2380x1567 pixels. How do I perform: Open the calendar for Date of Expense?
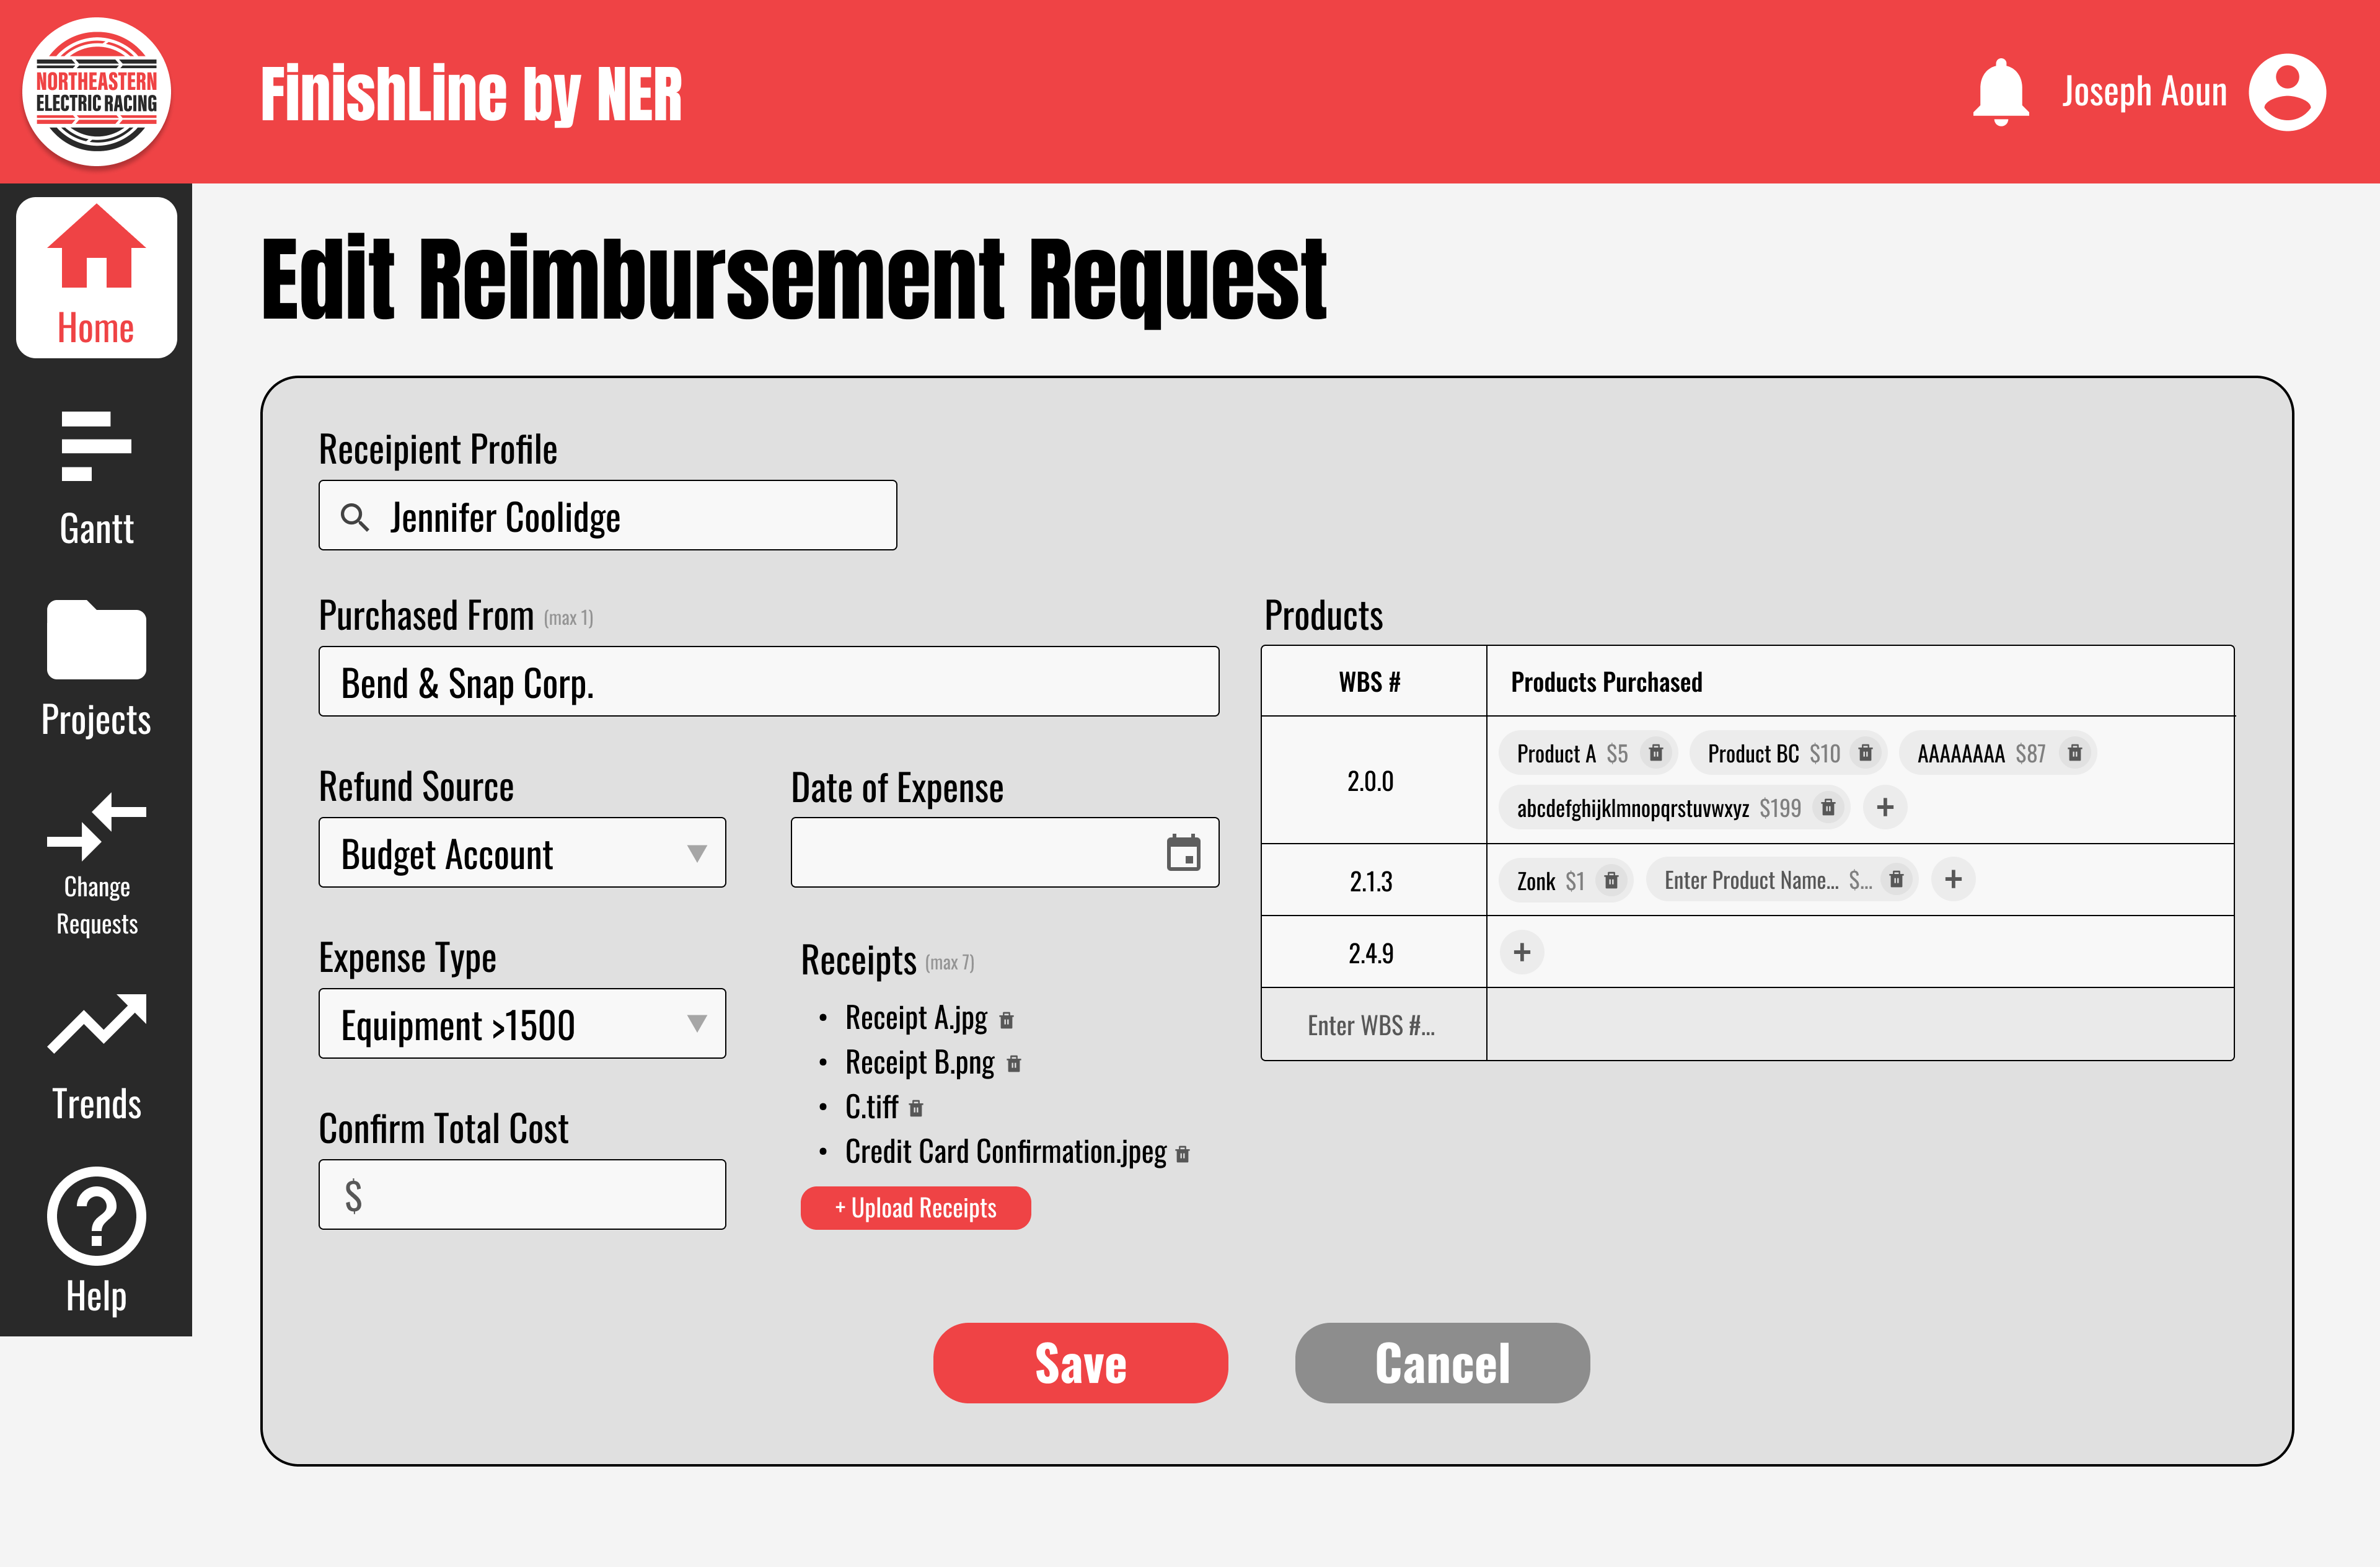tap(1185, 853)
